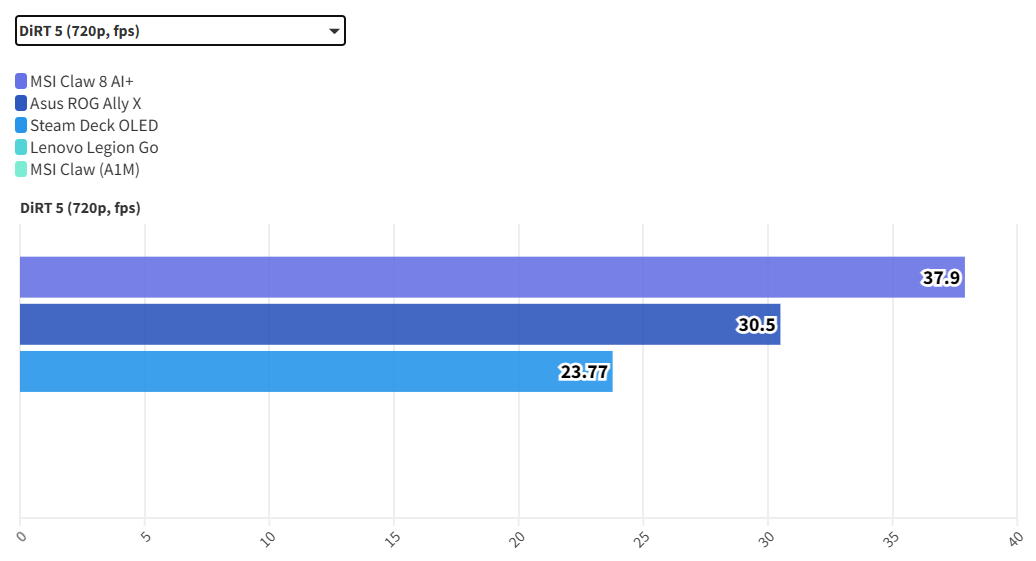Open the DiRT 5 benchmark dropdown
Image resolution: width=1036 pixels, height=561 pixels.
tap(180, 31)
